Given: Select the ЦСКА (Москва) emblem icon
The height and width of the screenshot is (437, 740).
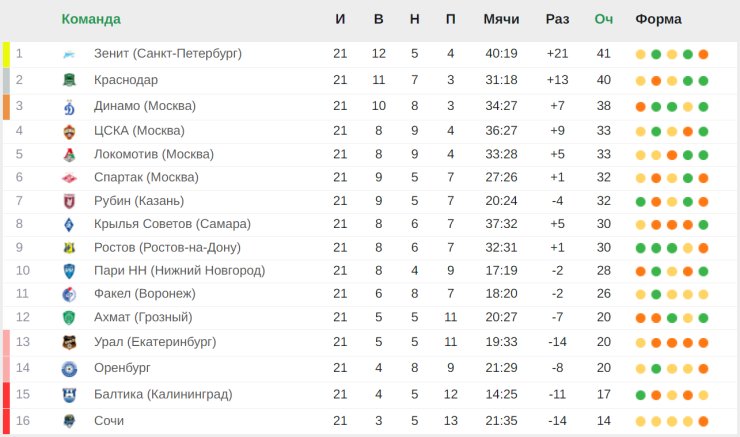Looking at the screenshot, I should click(x=69, y=131).
